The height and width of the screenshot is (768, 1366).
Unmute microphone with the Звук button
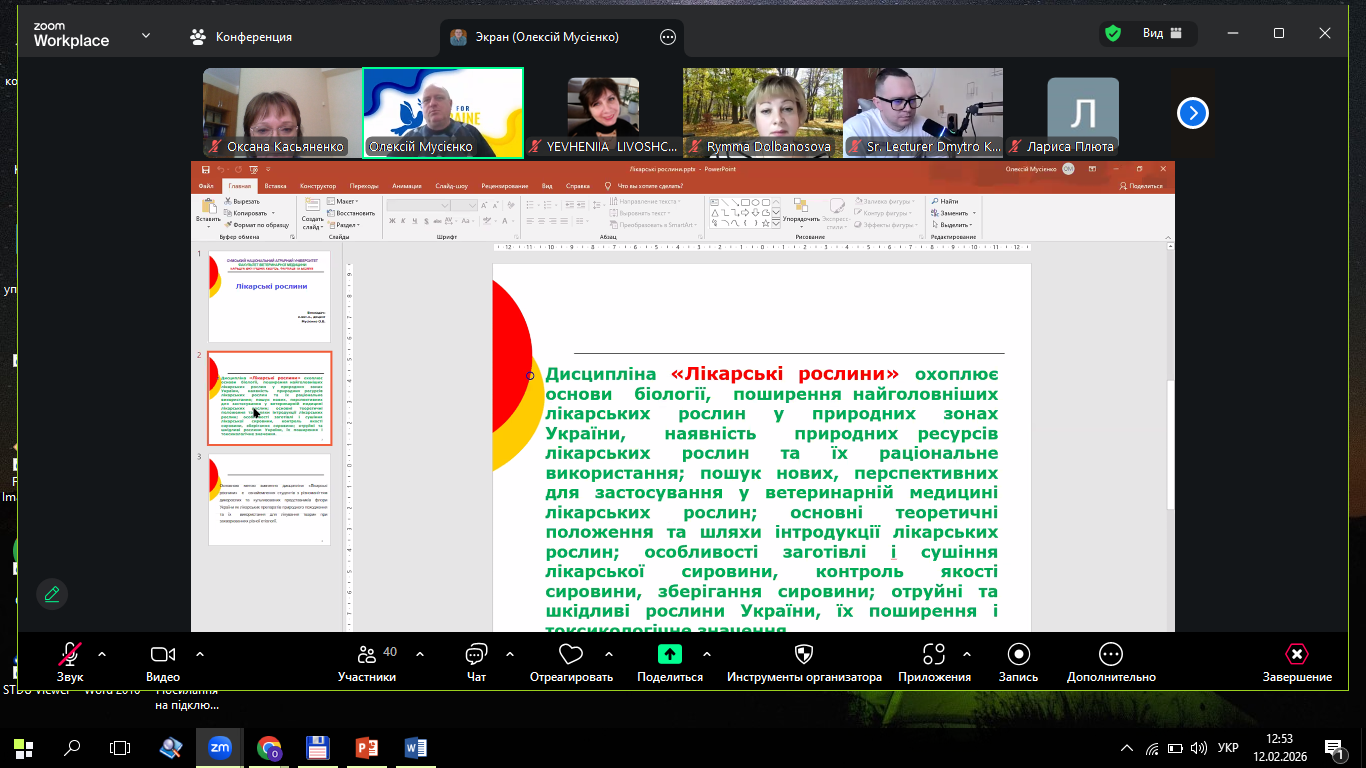(69, 655)
